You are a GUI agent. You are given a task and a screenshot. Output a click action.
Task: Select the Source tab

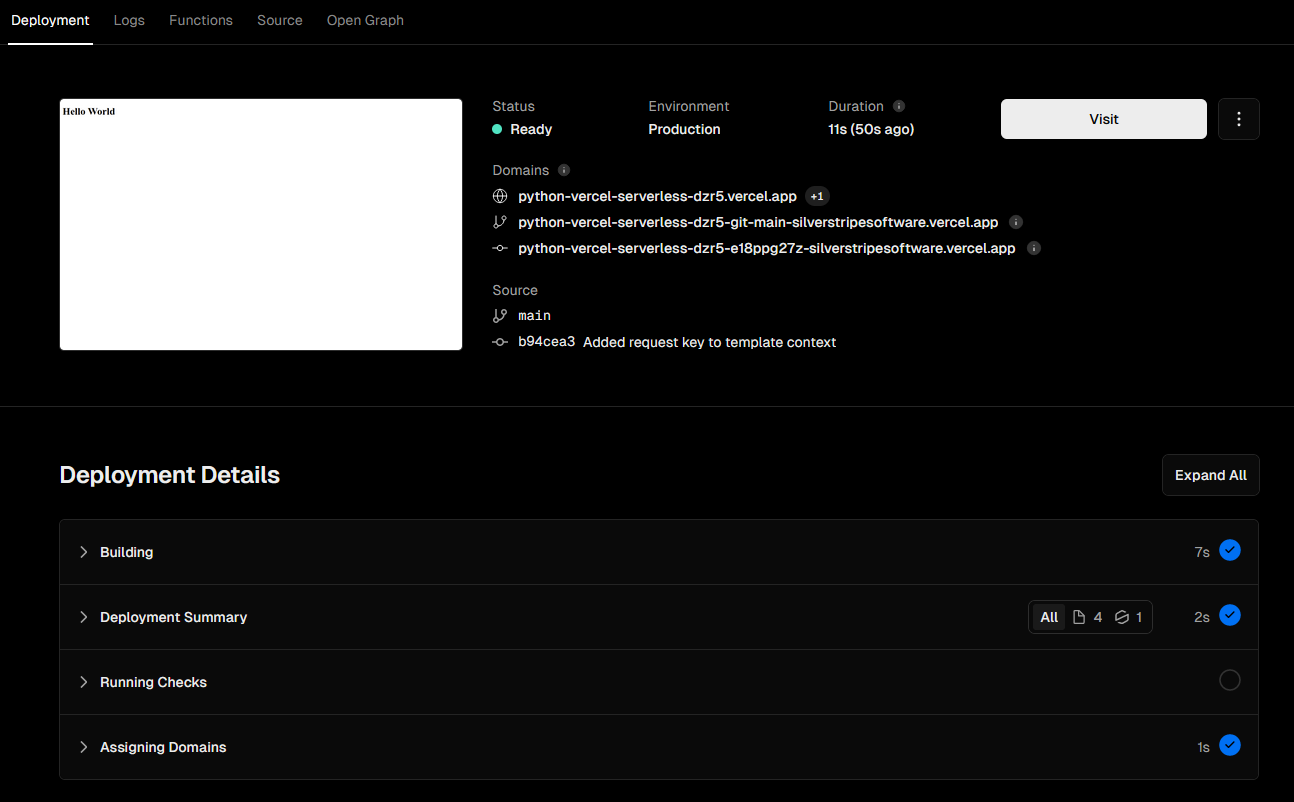coord(280,20)
